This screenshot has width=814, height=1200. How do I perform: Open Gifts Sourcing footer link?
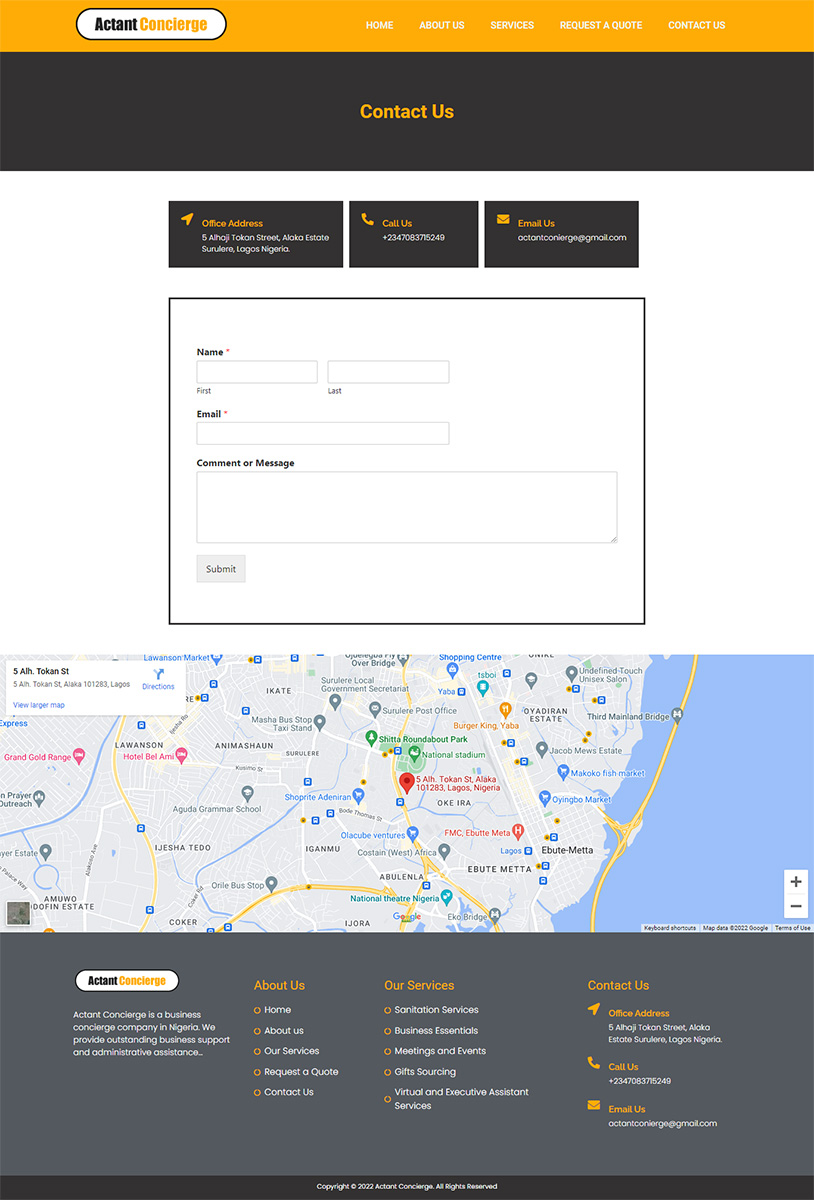point(425,1072)
